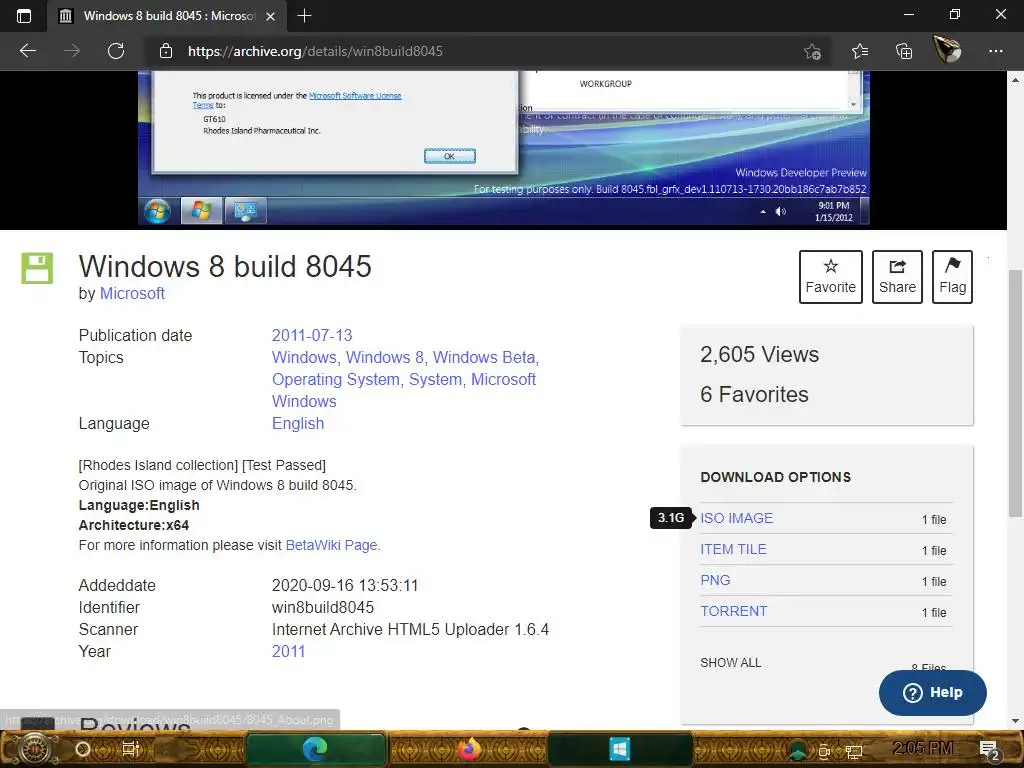Launch Firefox from the taskbar

[x=468, y=749]
